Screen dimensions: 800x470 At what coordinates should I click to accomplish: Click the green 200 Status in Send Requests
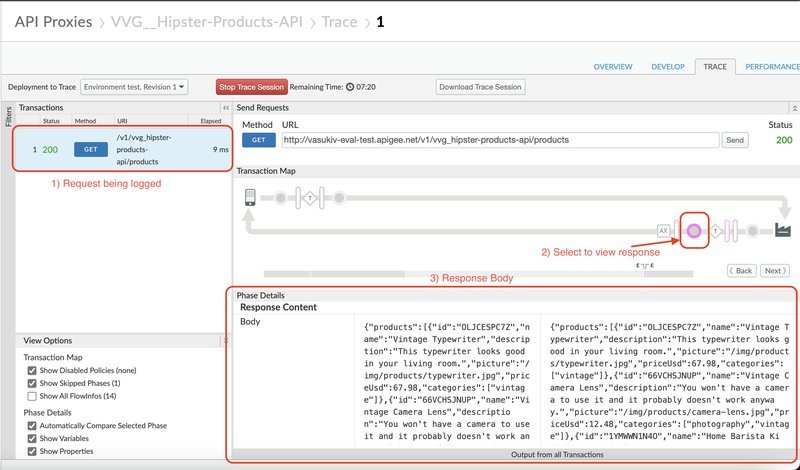tap(784, 140)
